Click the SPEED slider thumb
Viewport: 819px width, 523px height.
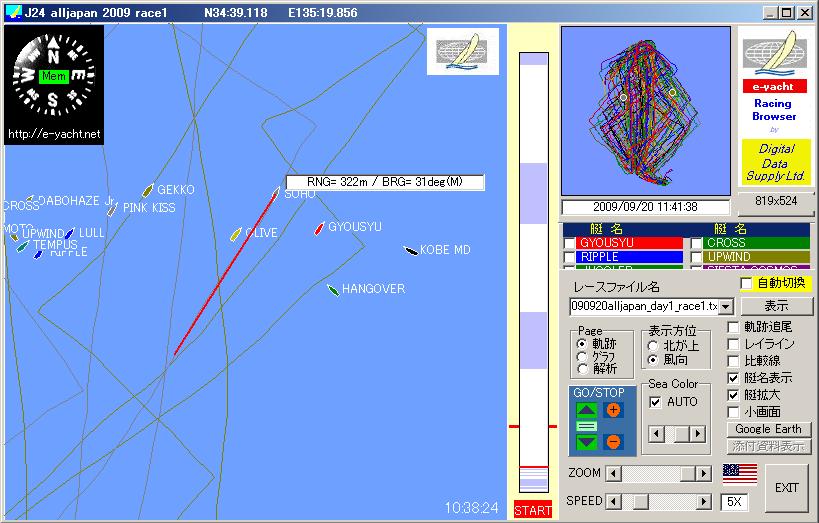click(x=640, y=502)
